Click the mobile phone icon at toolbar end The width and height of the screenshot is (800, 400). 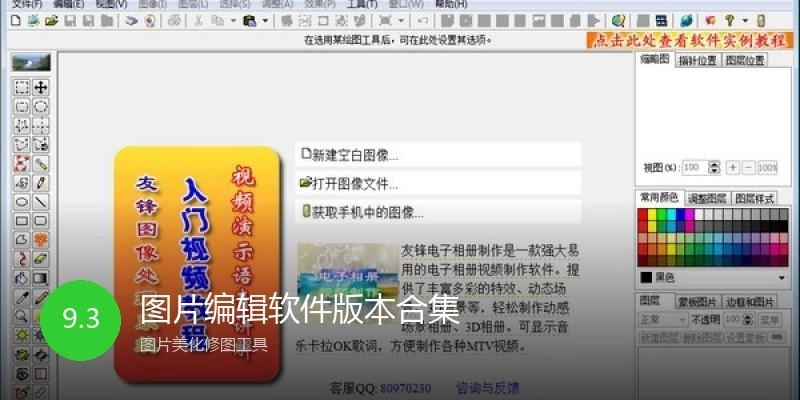(761, 21)
